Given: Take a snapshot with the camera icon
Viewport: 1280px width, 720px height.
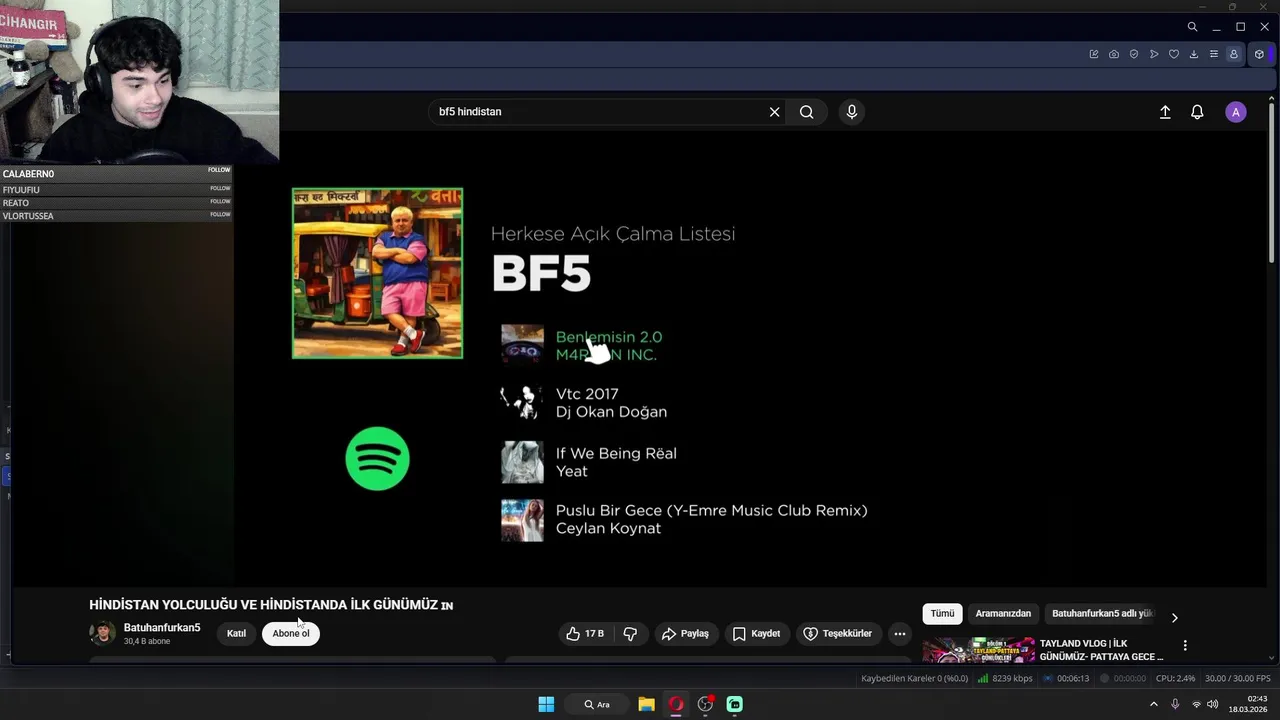Looking at the screenshot, I should tap(1114, 54).
